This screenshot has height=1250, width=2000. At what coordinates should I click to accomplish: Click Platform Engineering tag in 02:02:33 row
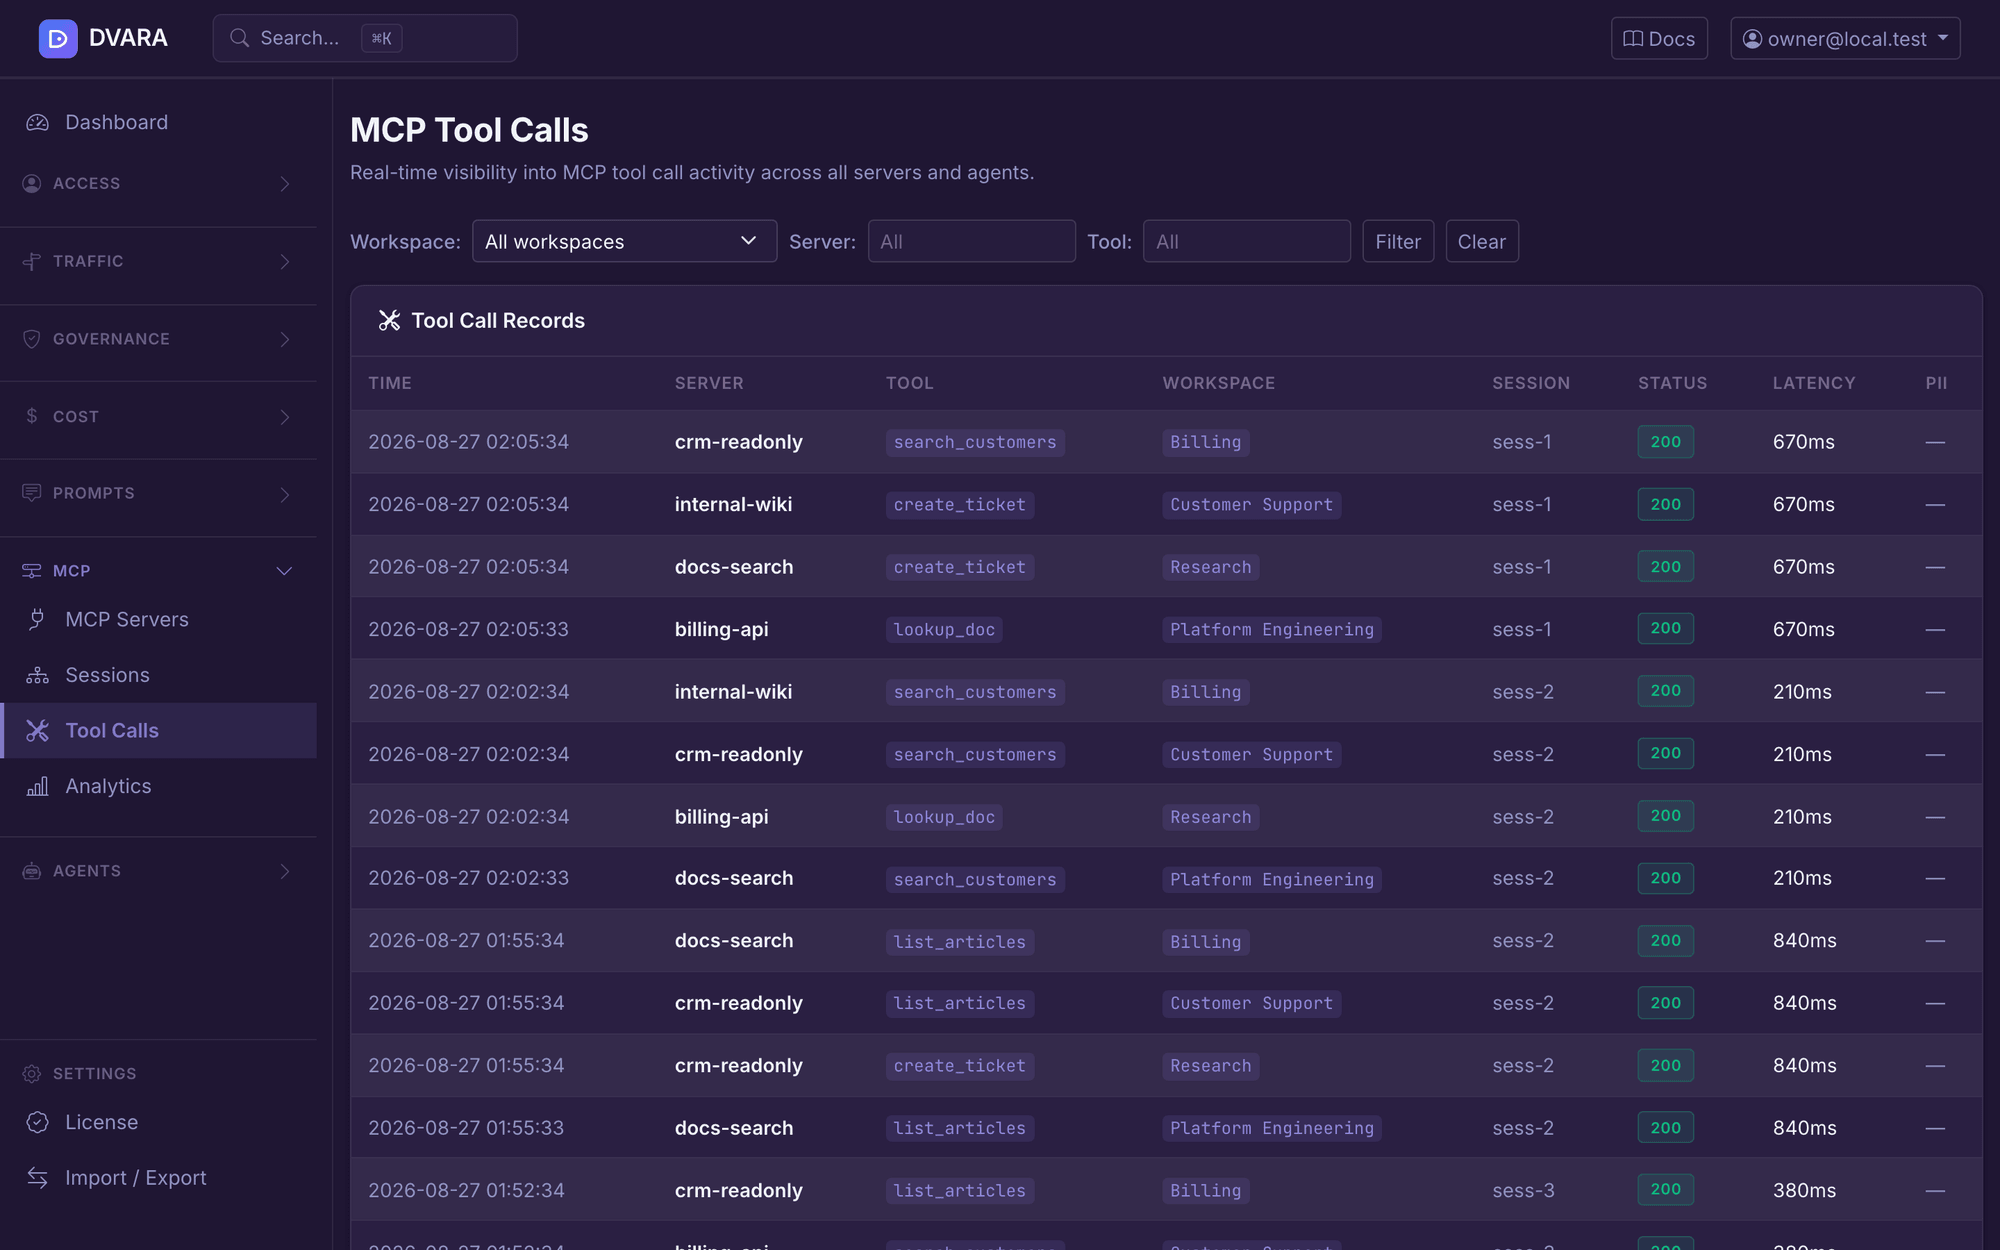pyautogui.click(x=1272, y=879)
